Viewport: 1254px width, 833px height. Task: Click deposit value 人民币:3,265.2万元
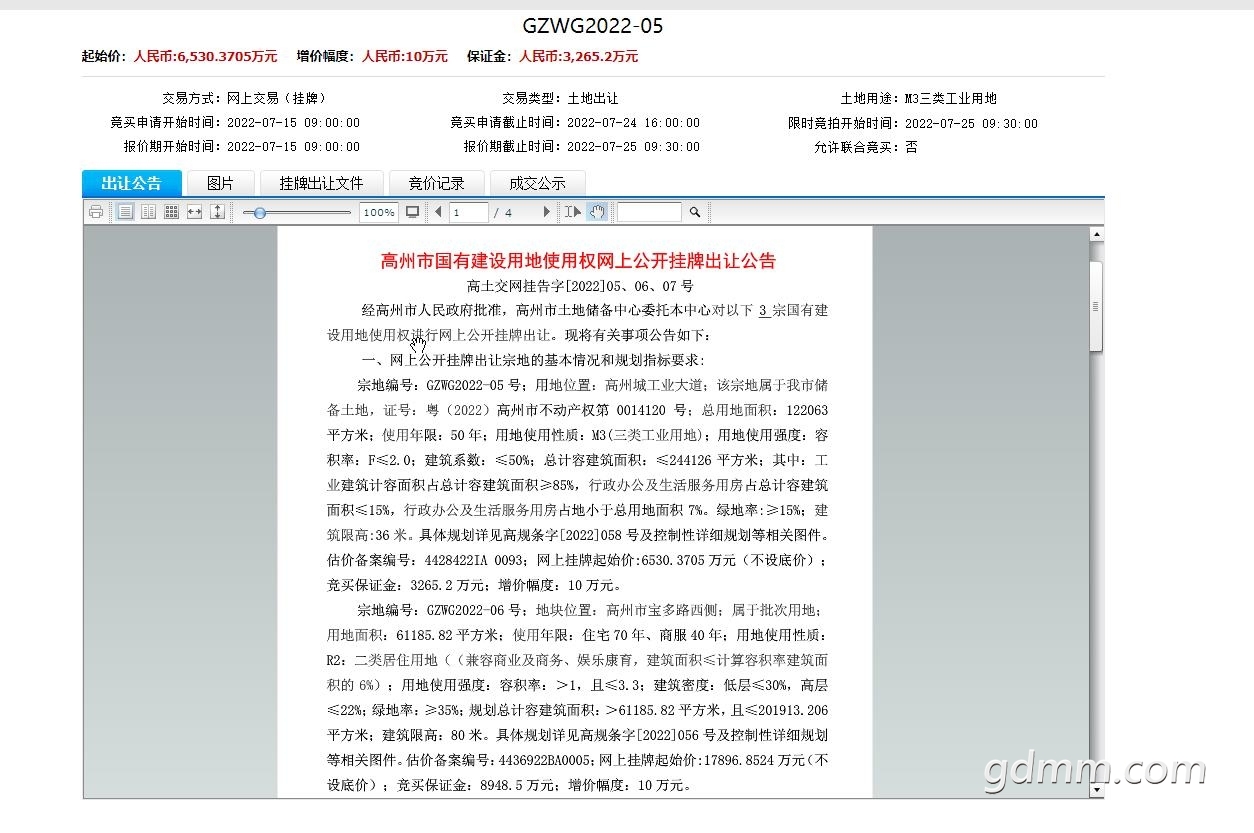[x=578, y=57]
